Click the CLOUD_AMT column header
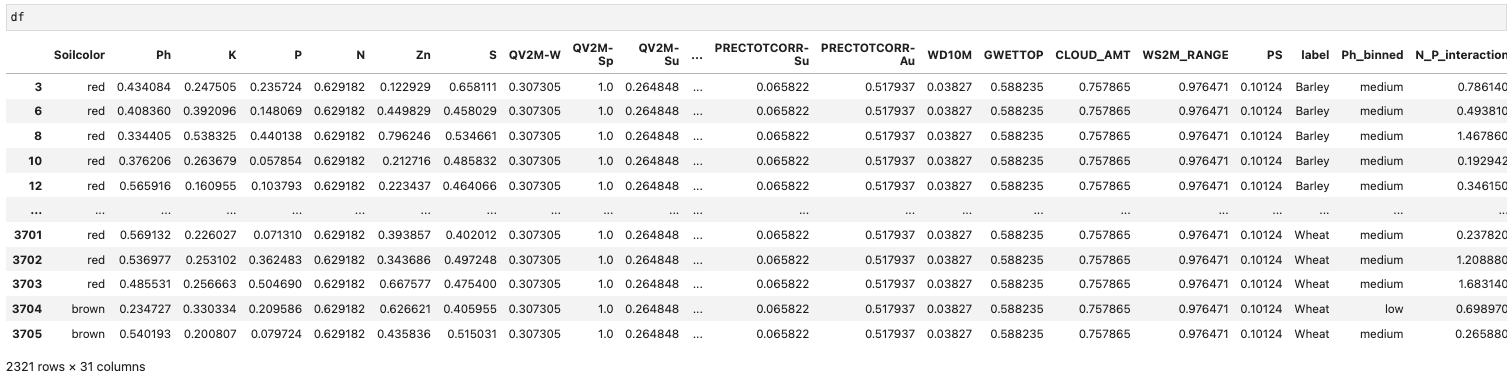Screen dimensions: 1509x384 pyautogui.click(x=1092, y=55)
